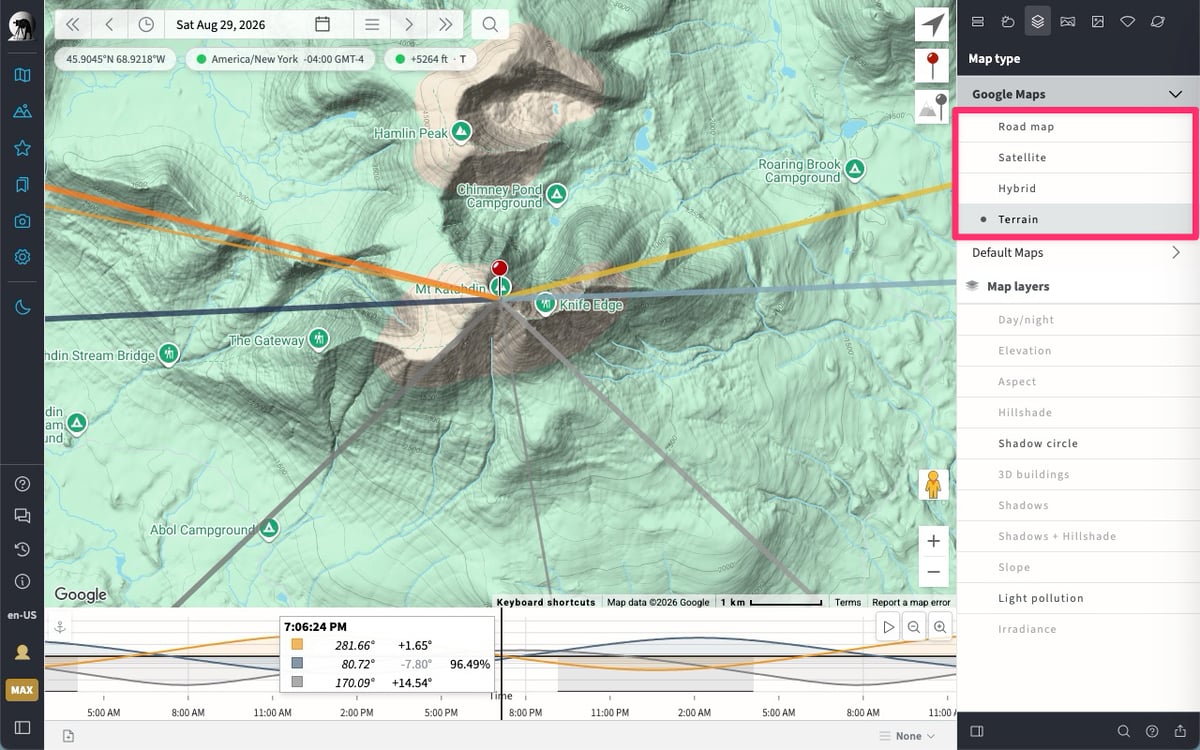Open settings gear in left sidebar

(x=22, y=256)
